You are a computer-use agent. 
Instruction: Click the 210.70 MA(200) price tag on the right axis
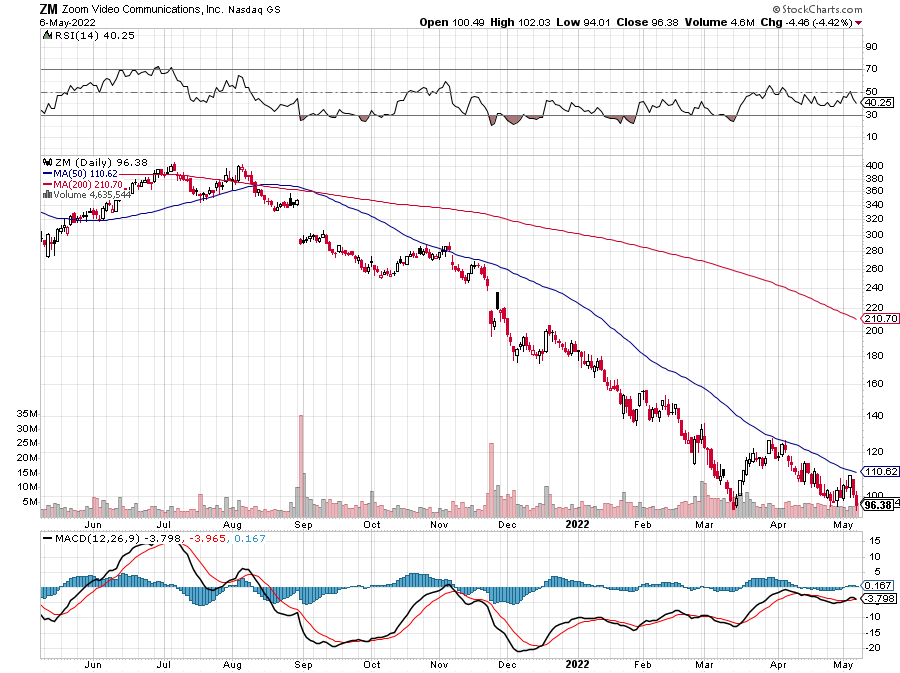(x=881, y=318)
